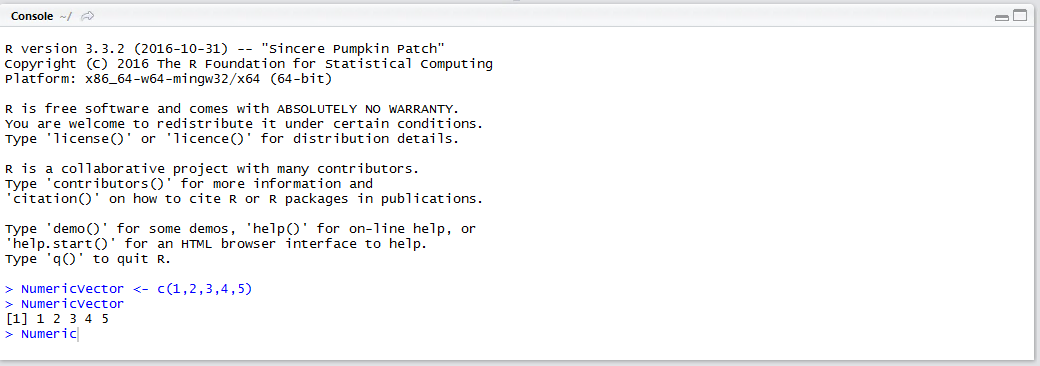Click the 'demo()' for some demos line
1040x366 pixels.
point(240,229)
